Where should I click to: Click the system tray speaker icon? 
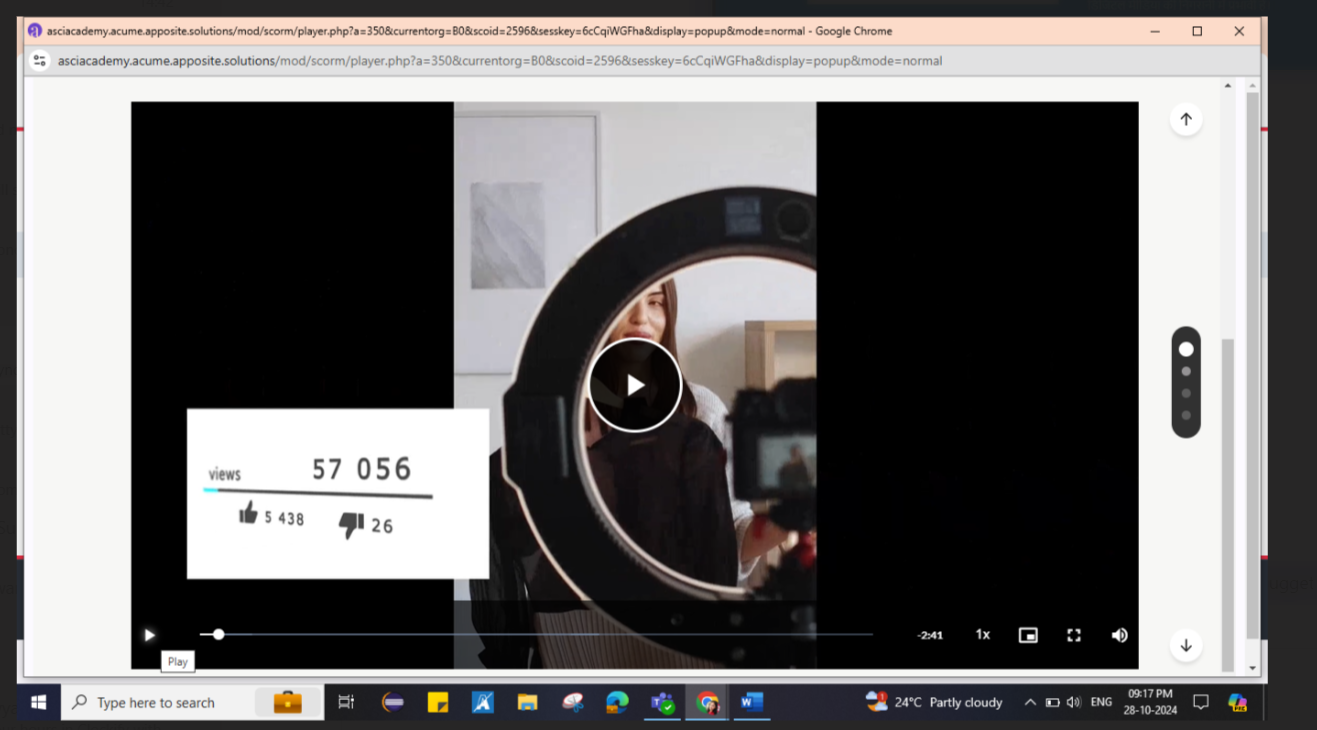pyautogui.click(x=1074, y=702)
